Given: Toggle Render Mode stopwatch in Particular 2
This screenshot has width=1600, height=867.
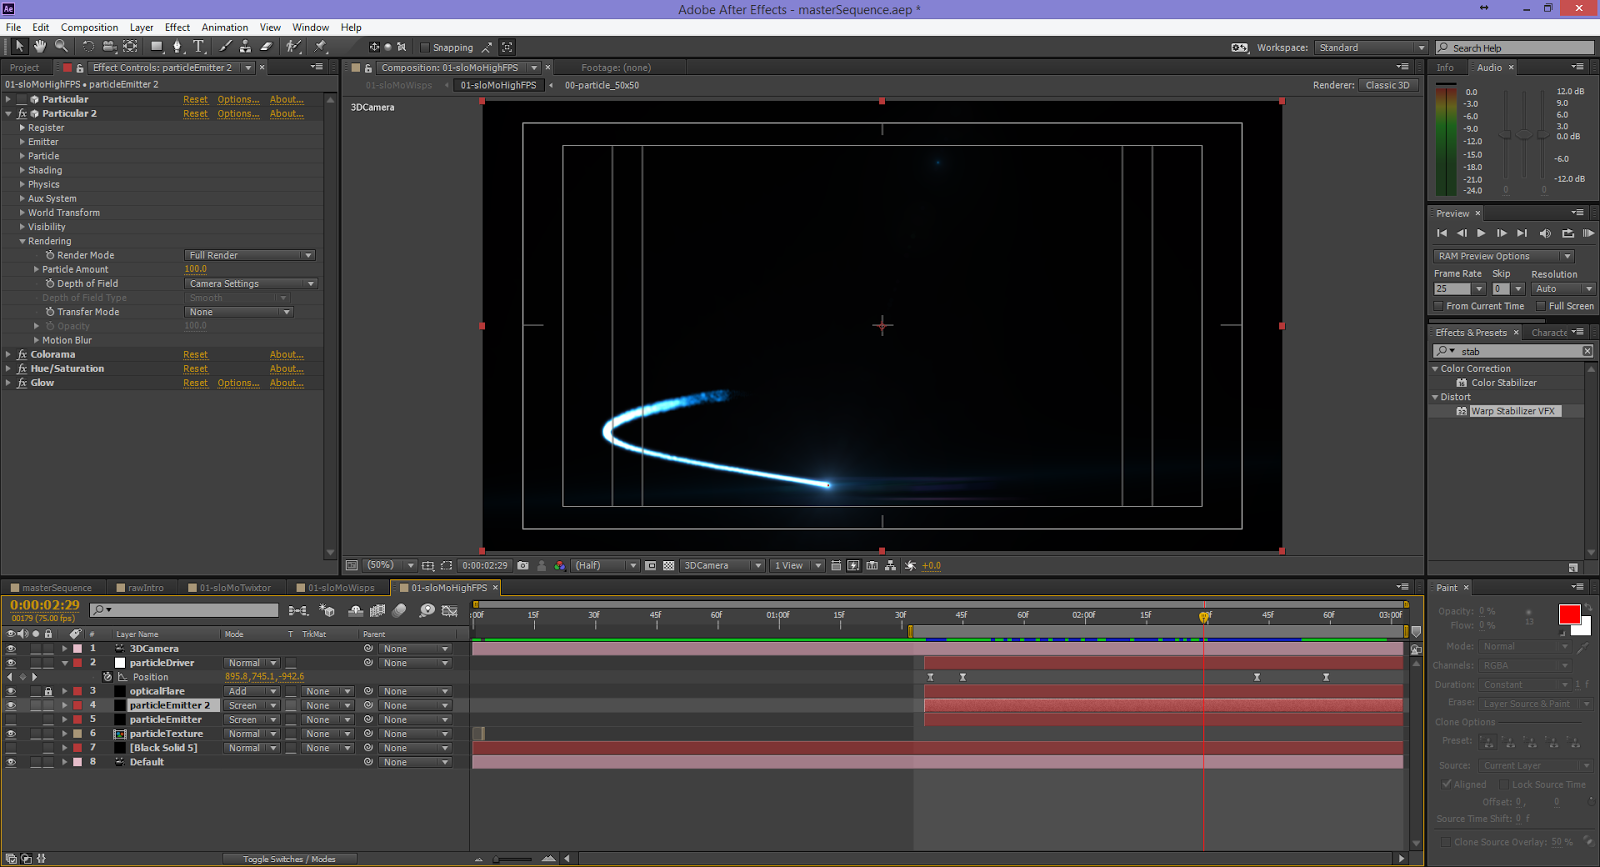Looking at the screenshot, I should pos(50,255).
